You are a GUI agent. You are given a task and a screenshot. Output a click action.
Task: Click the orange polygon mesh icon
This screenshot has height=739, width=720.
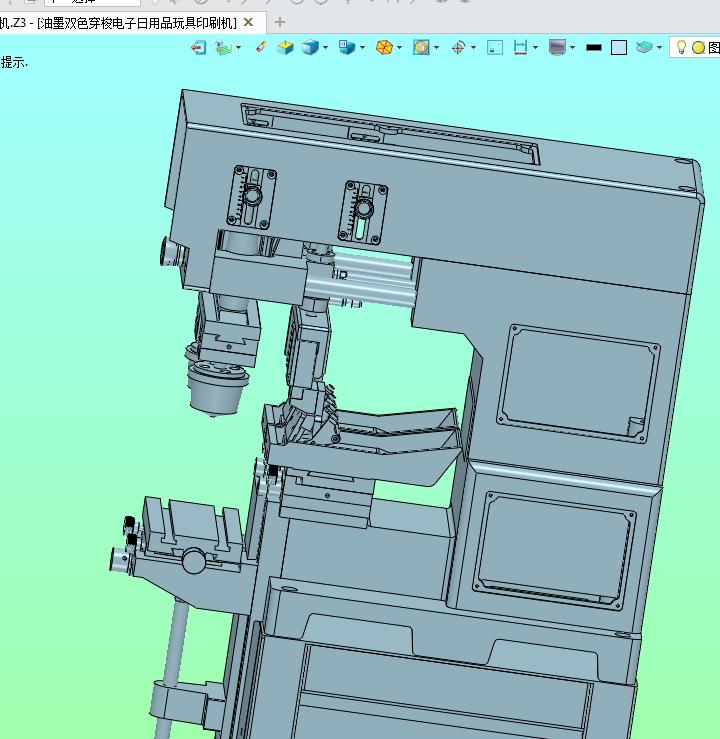384,48
